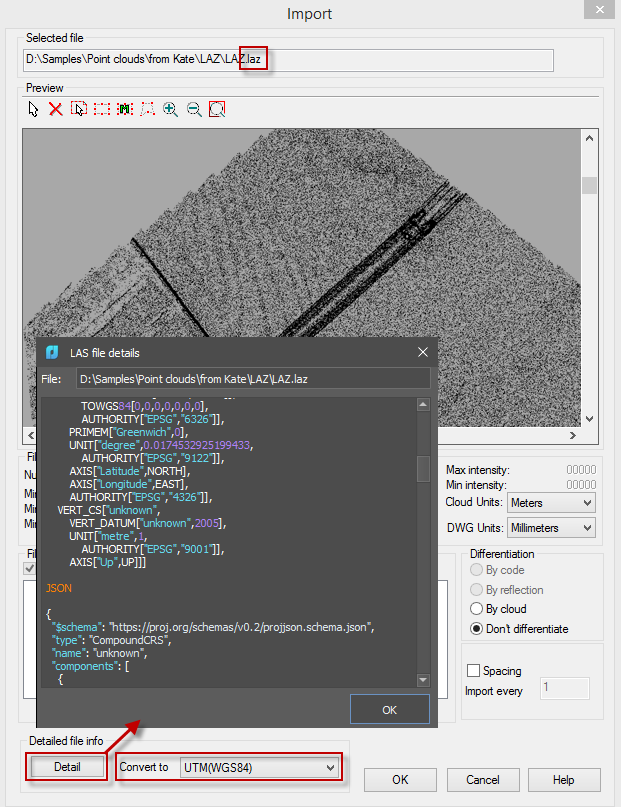
Task: Zoom out of the preview
Action: (194, 109)
